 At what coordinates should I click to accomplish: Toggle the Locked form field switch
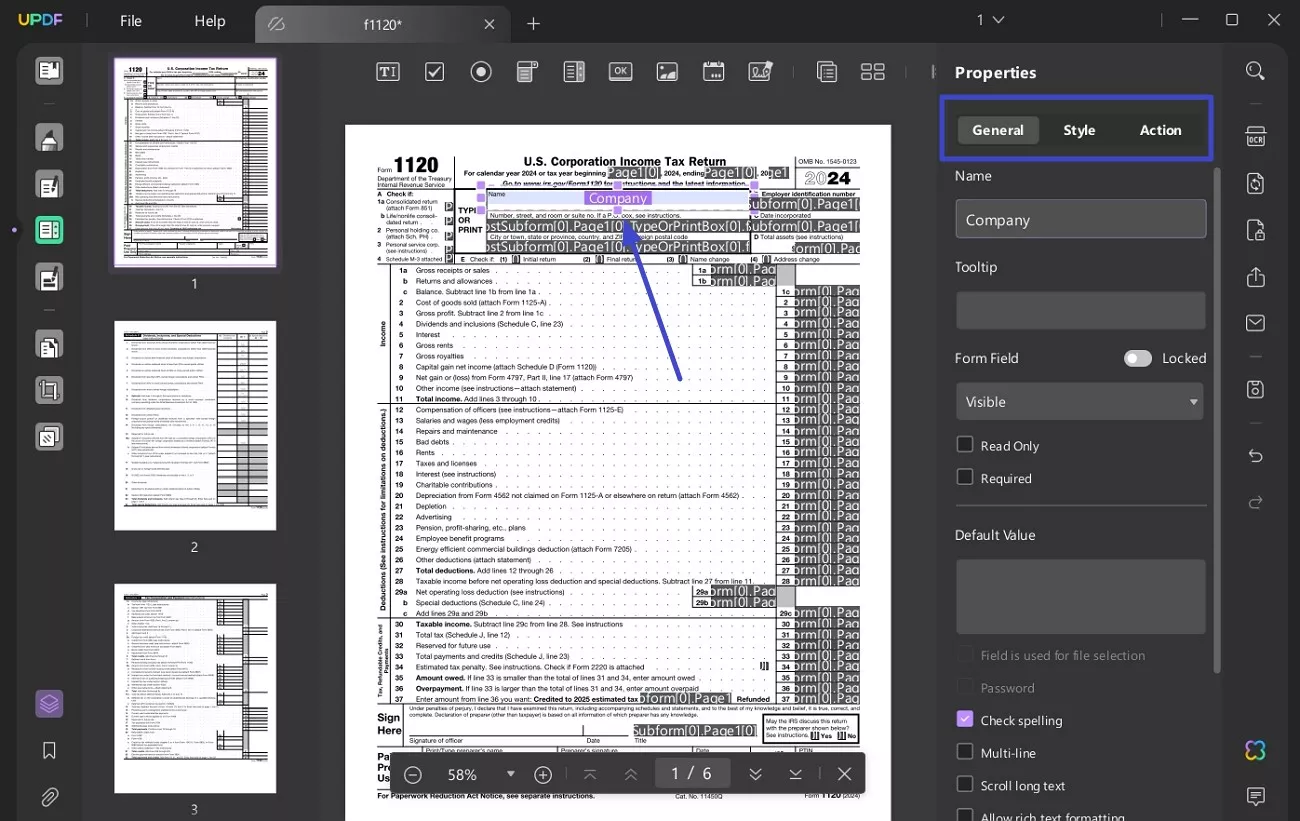point(1138,358)
